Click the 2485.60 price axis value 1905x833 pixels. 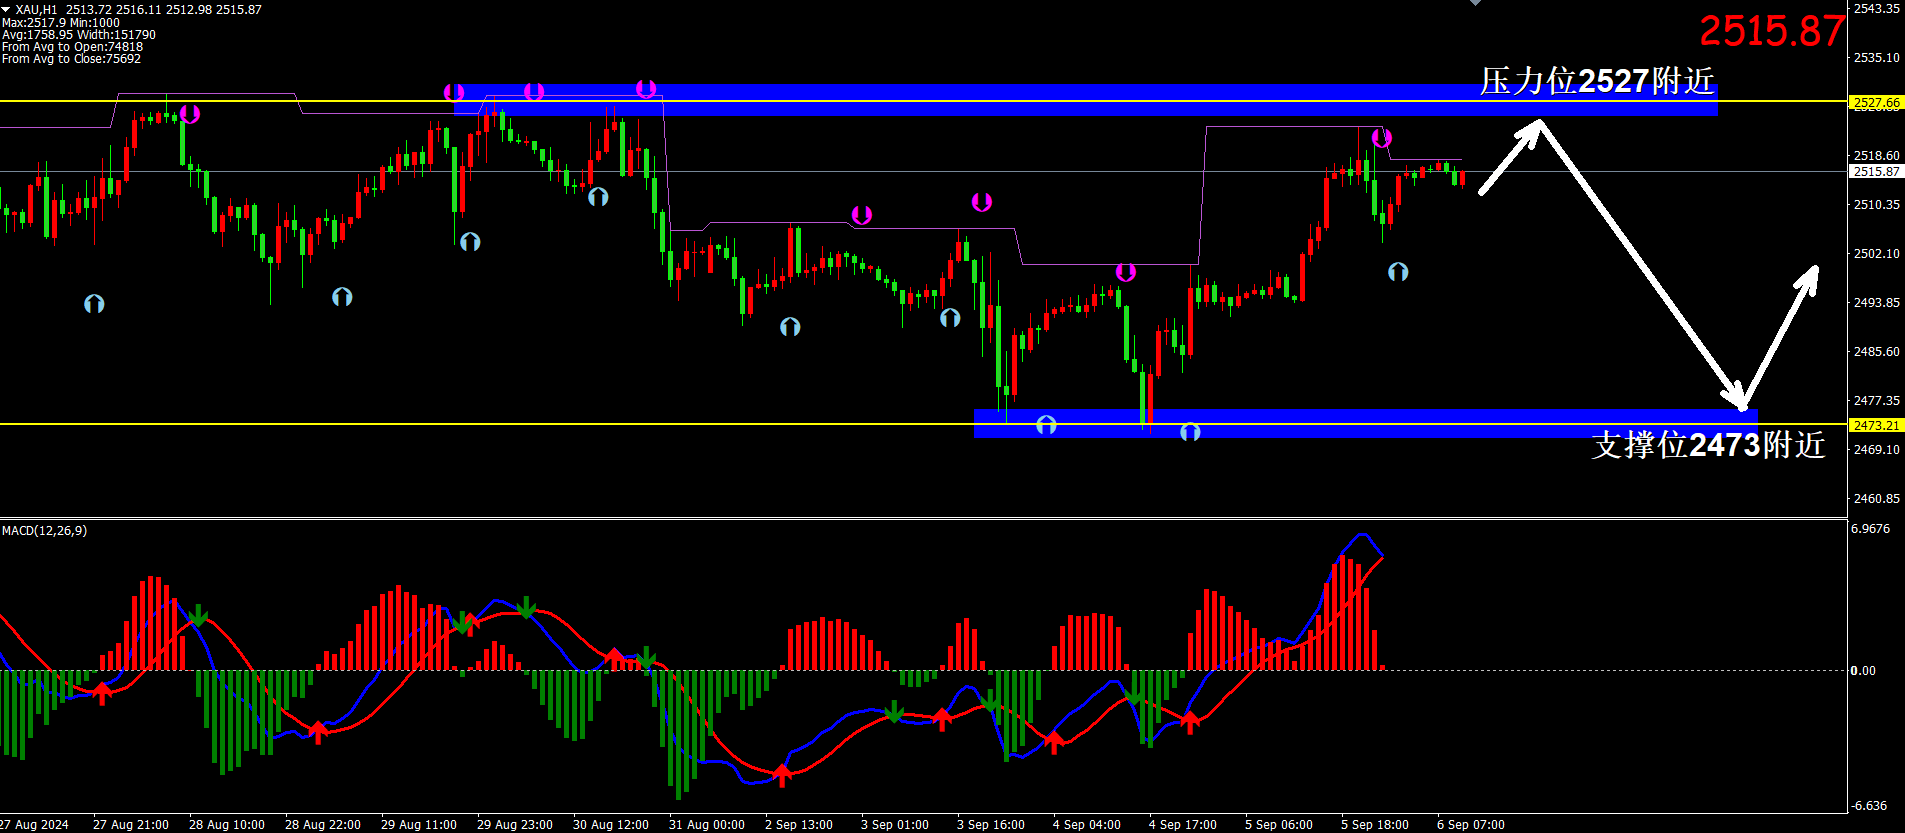[1876, 351]
